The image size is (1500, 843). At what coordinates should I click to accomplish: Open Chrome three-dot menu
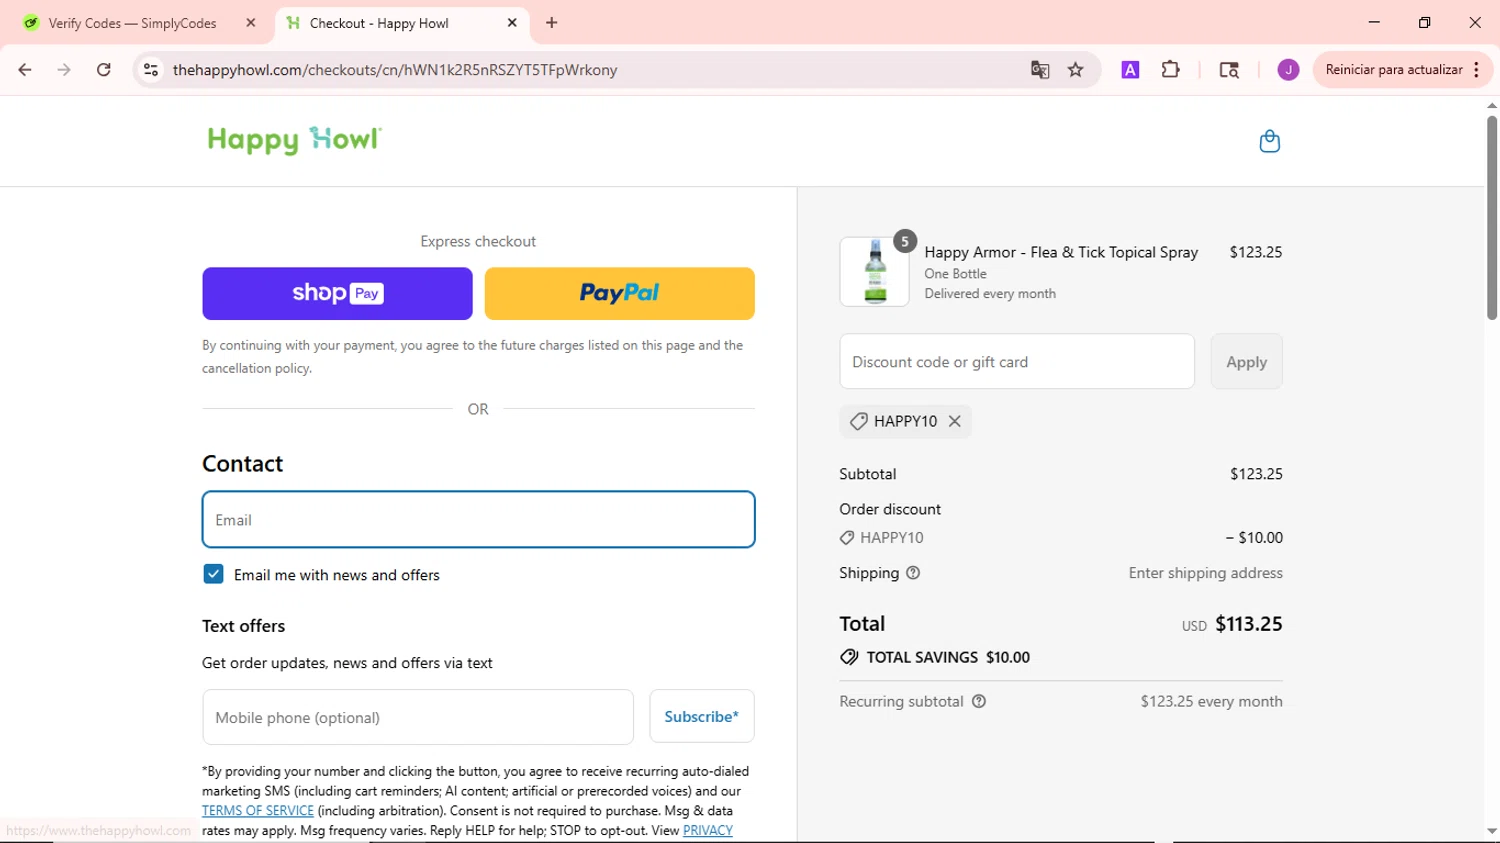1476,70
